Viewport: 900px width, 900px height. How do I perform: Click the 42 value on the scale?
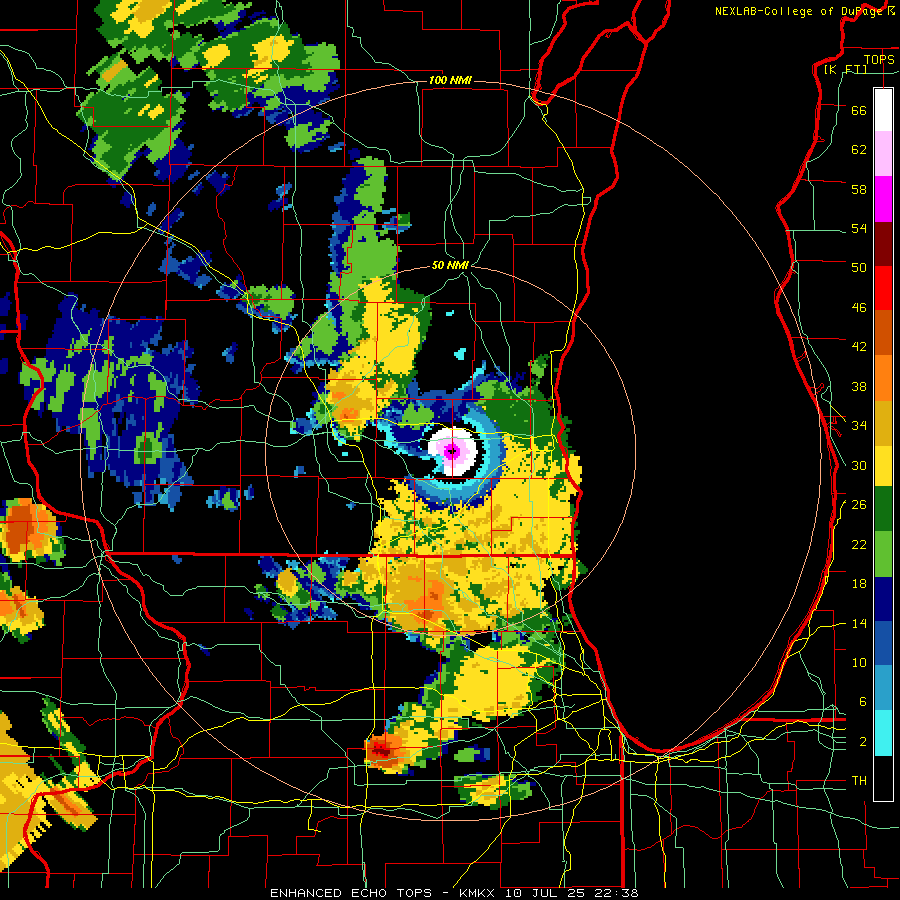(859, 347)
